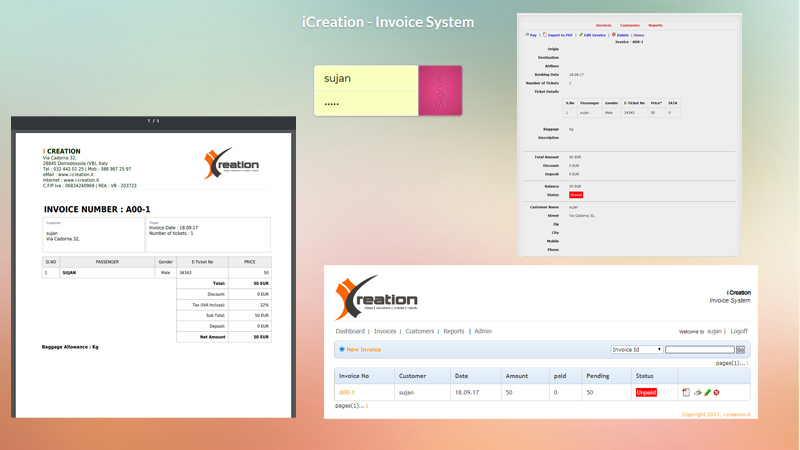
Task: Click the Logoff link
Action: [x=739, y=331]
